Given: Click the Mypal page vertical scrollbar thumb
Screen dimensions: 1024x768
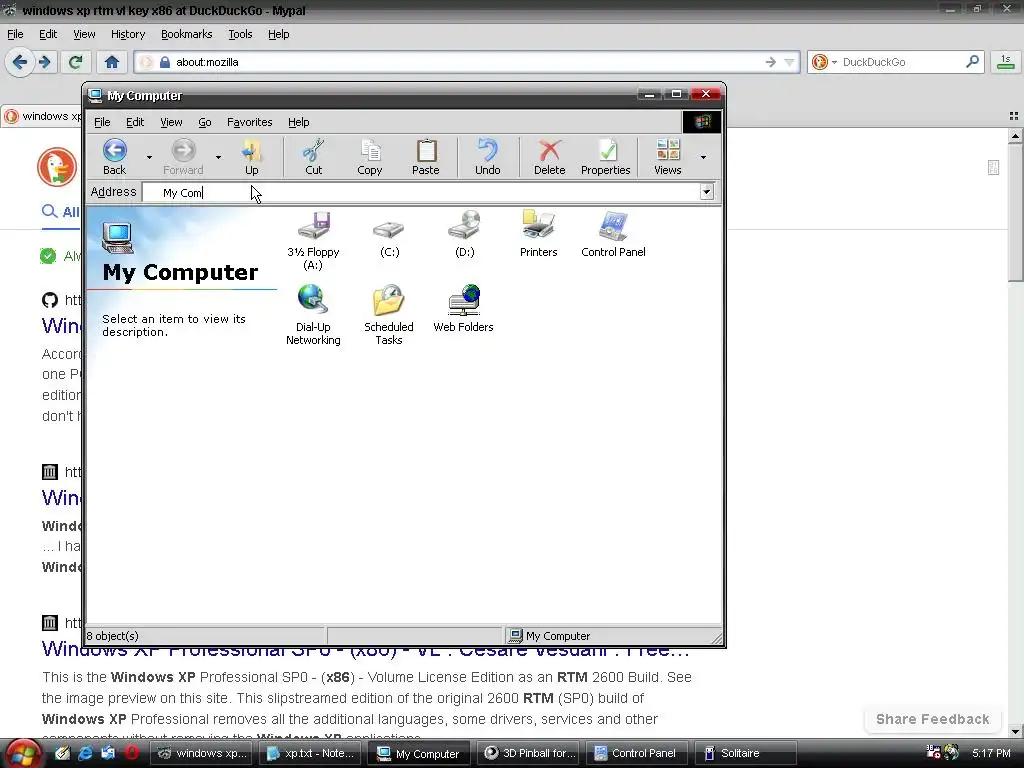Looking at the screenshot, I should point(1015,212).
